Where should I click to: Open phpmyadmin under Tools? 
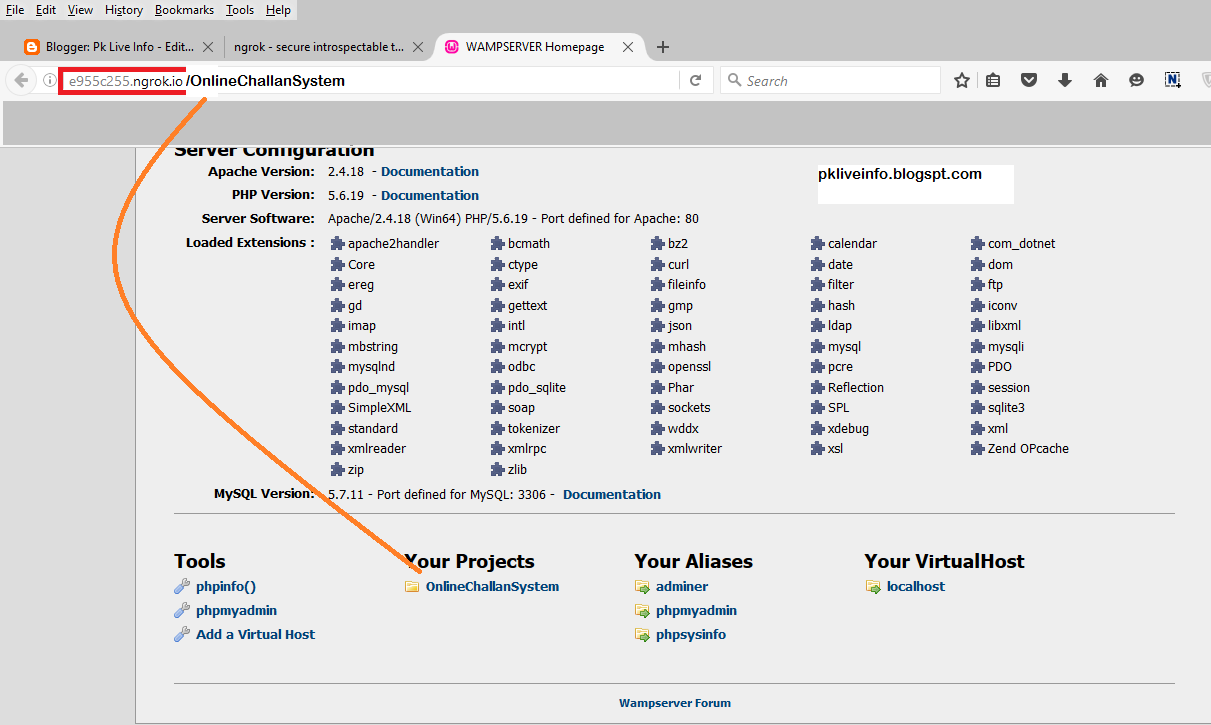237,611
